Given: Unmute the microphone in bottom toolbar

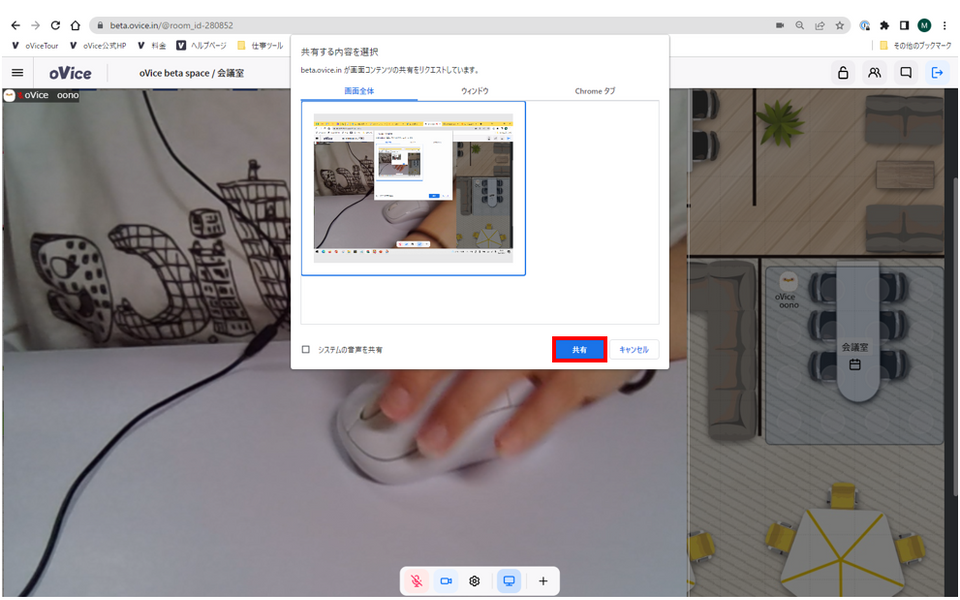Looking at the screenshot, I should click(x=417, y=581).
